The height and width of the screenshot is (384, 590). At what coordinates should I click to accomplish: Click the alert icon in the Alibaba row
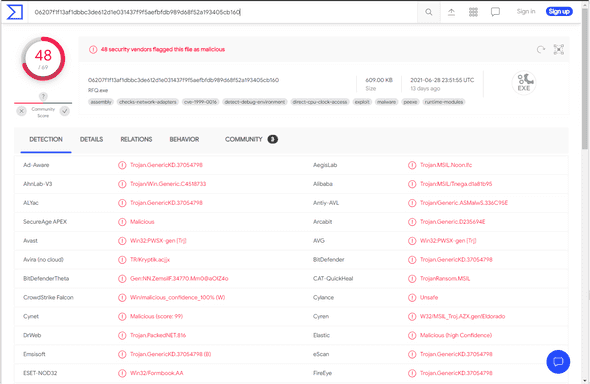click(412, 184)
